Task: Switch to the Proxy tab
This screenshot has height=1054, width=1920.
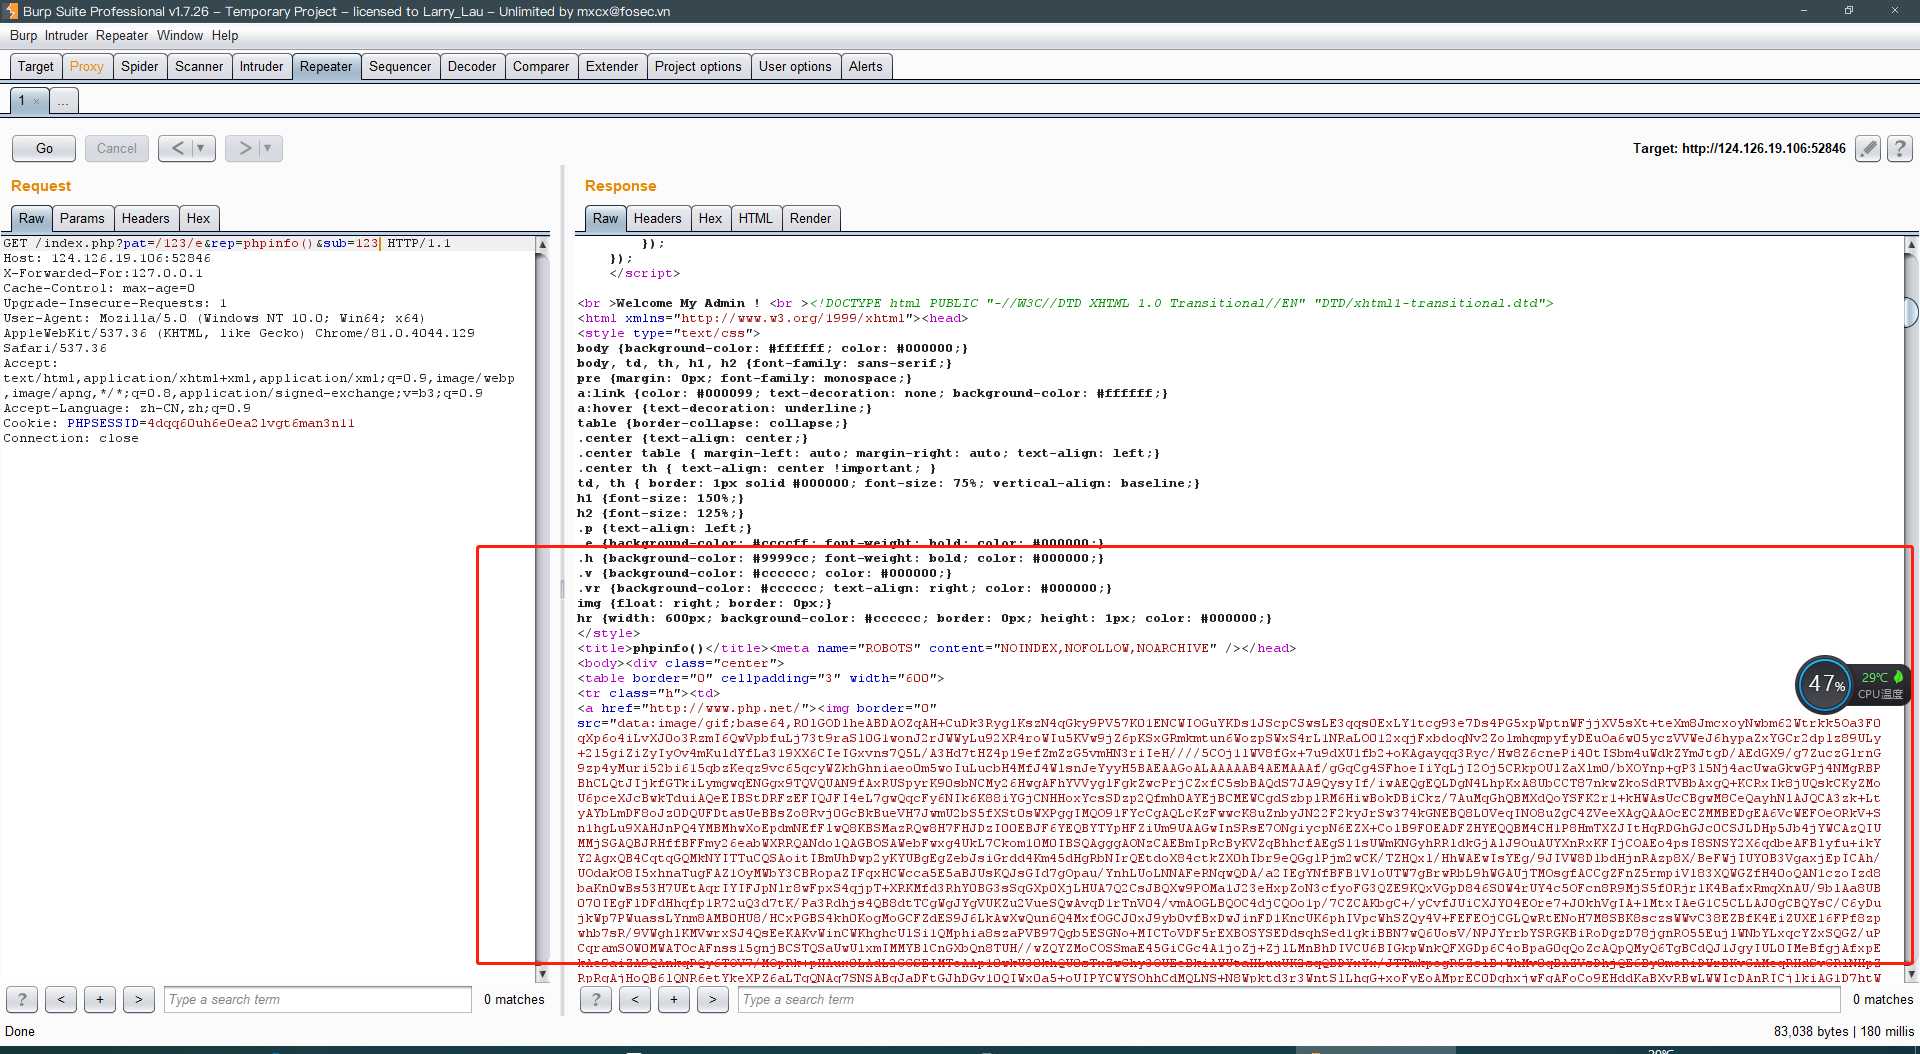Action: click(87, 67)
